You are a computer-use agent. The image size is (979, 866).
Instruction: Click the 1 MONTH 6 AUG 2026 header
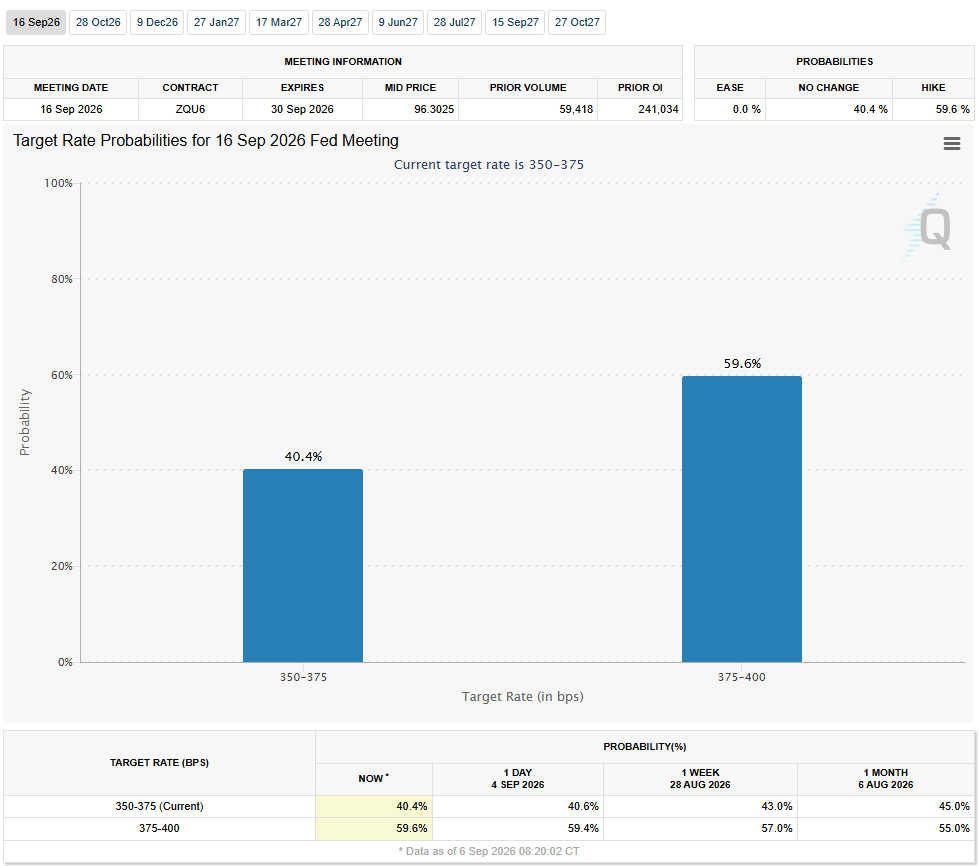tap(885, 779)
